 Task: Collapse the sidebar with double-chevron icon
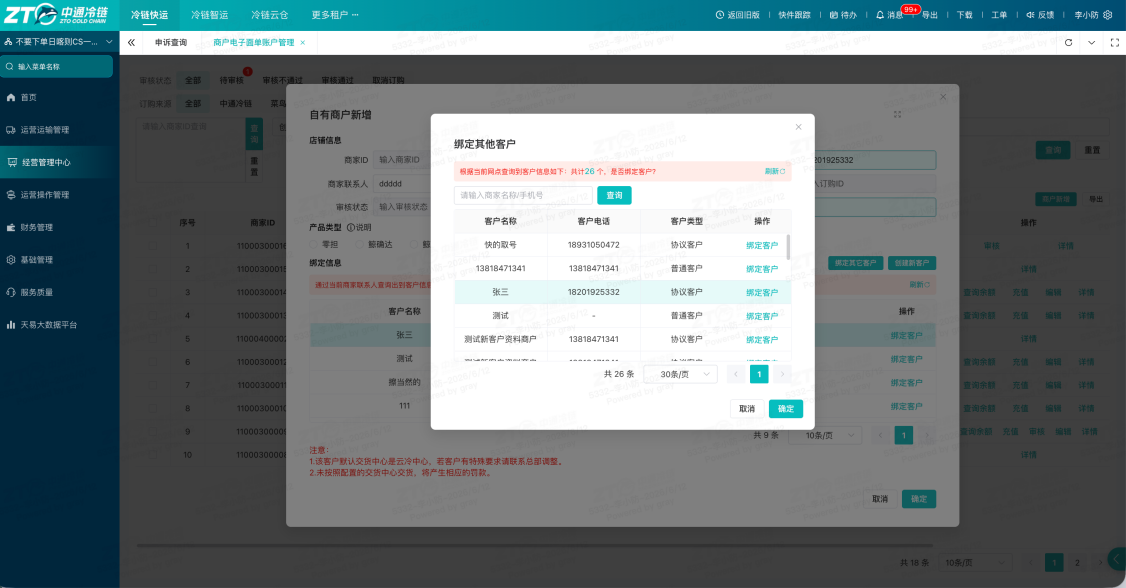(131, 42)
